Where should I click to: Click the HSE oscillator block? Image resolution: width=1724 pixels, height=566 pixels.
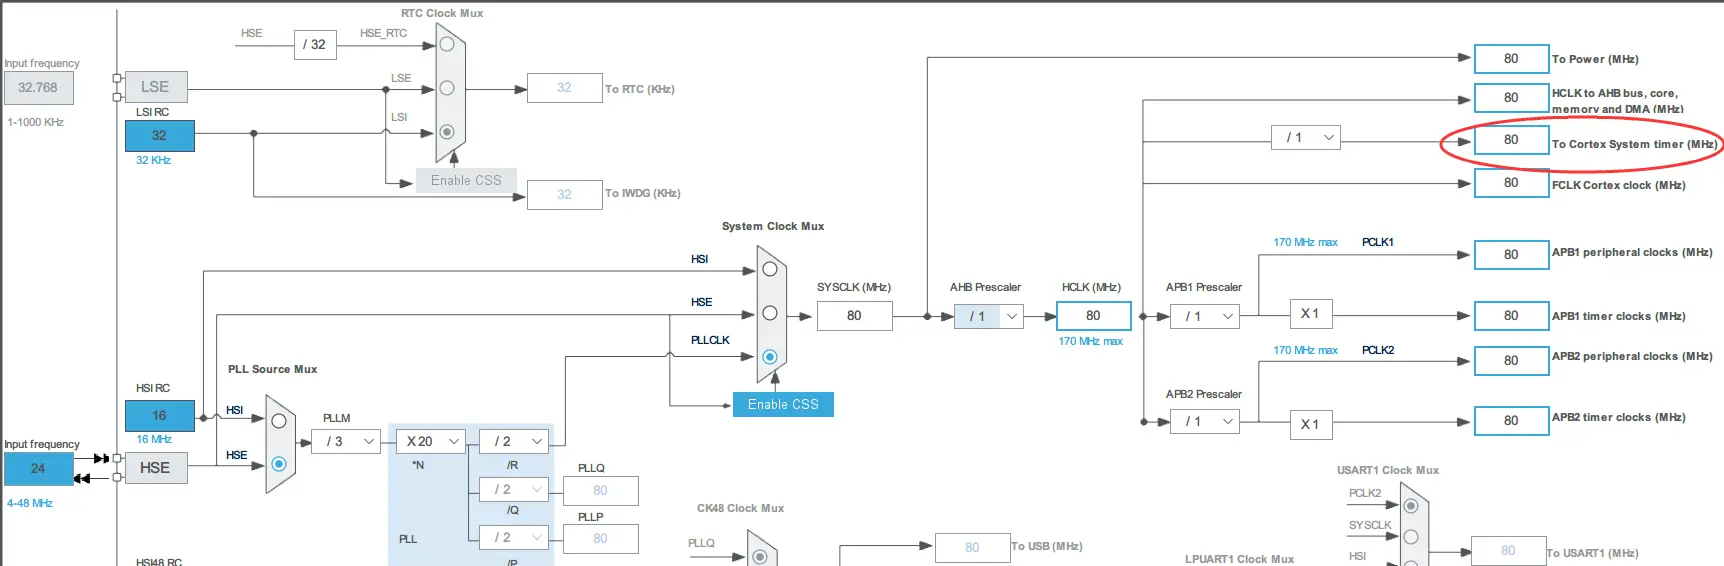(155, 467)
